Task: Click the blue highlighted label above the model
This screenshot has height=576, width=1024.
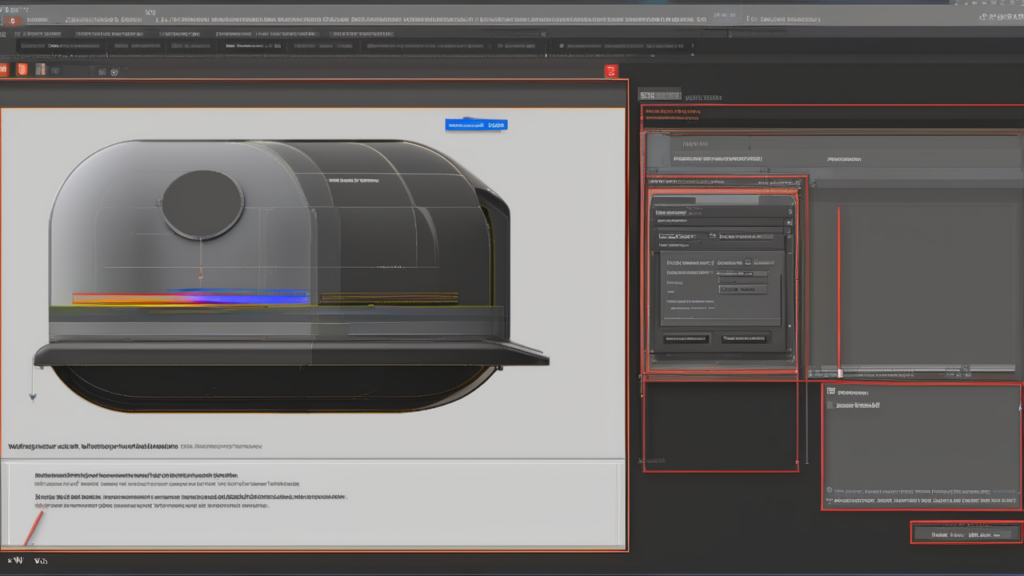Action: [476, 126]
